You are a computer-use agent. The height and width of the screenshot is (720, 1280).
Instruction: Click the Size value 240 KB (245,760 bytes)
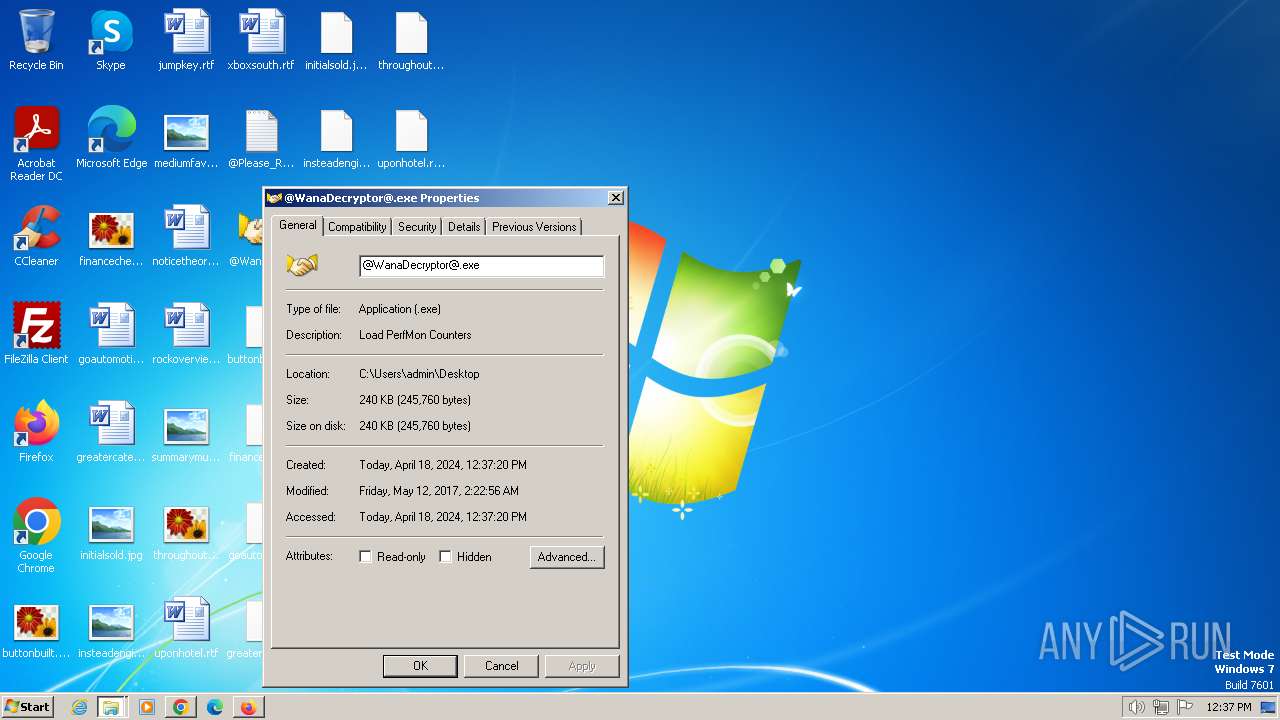tap(415, 400)
